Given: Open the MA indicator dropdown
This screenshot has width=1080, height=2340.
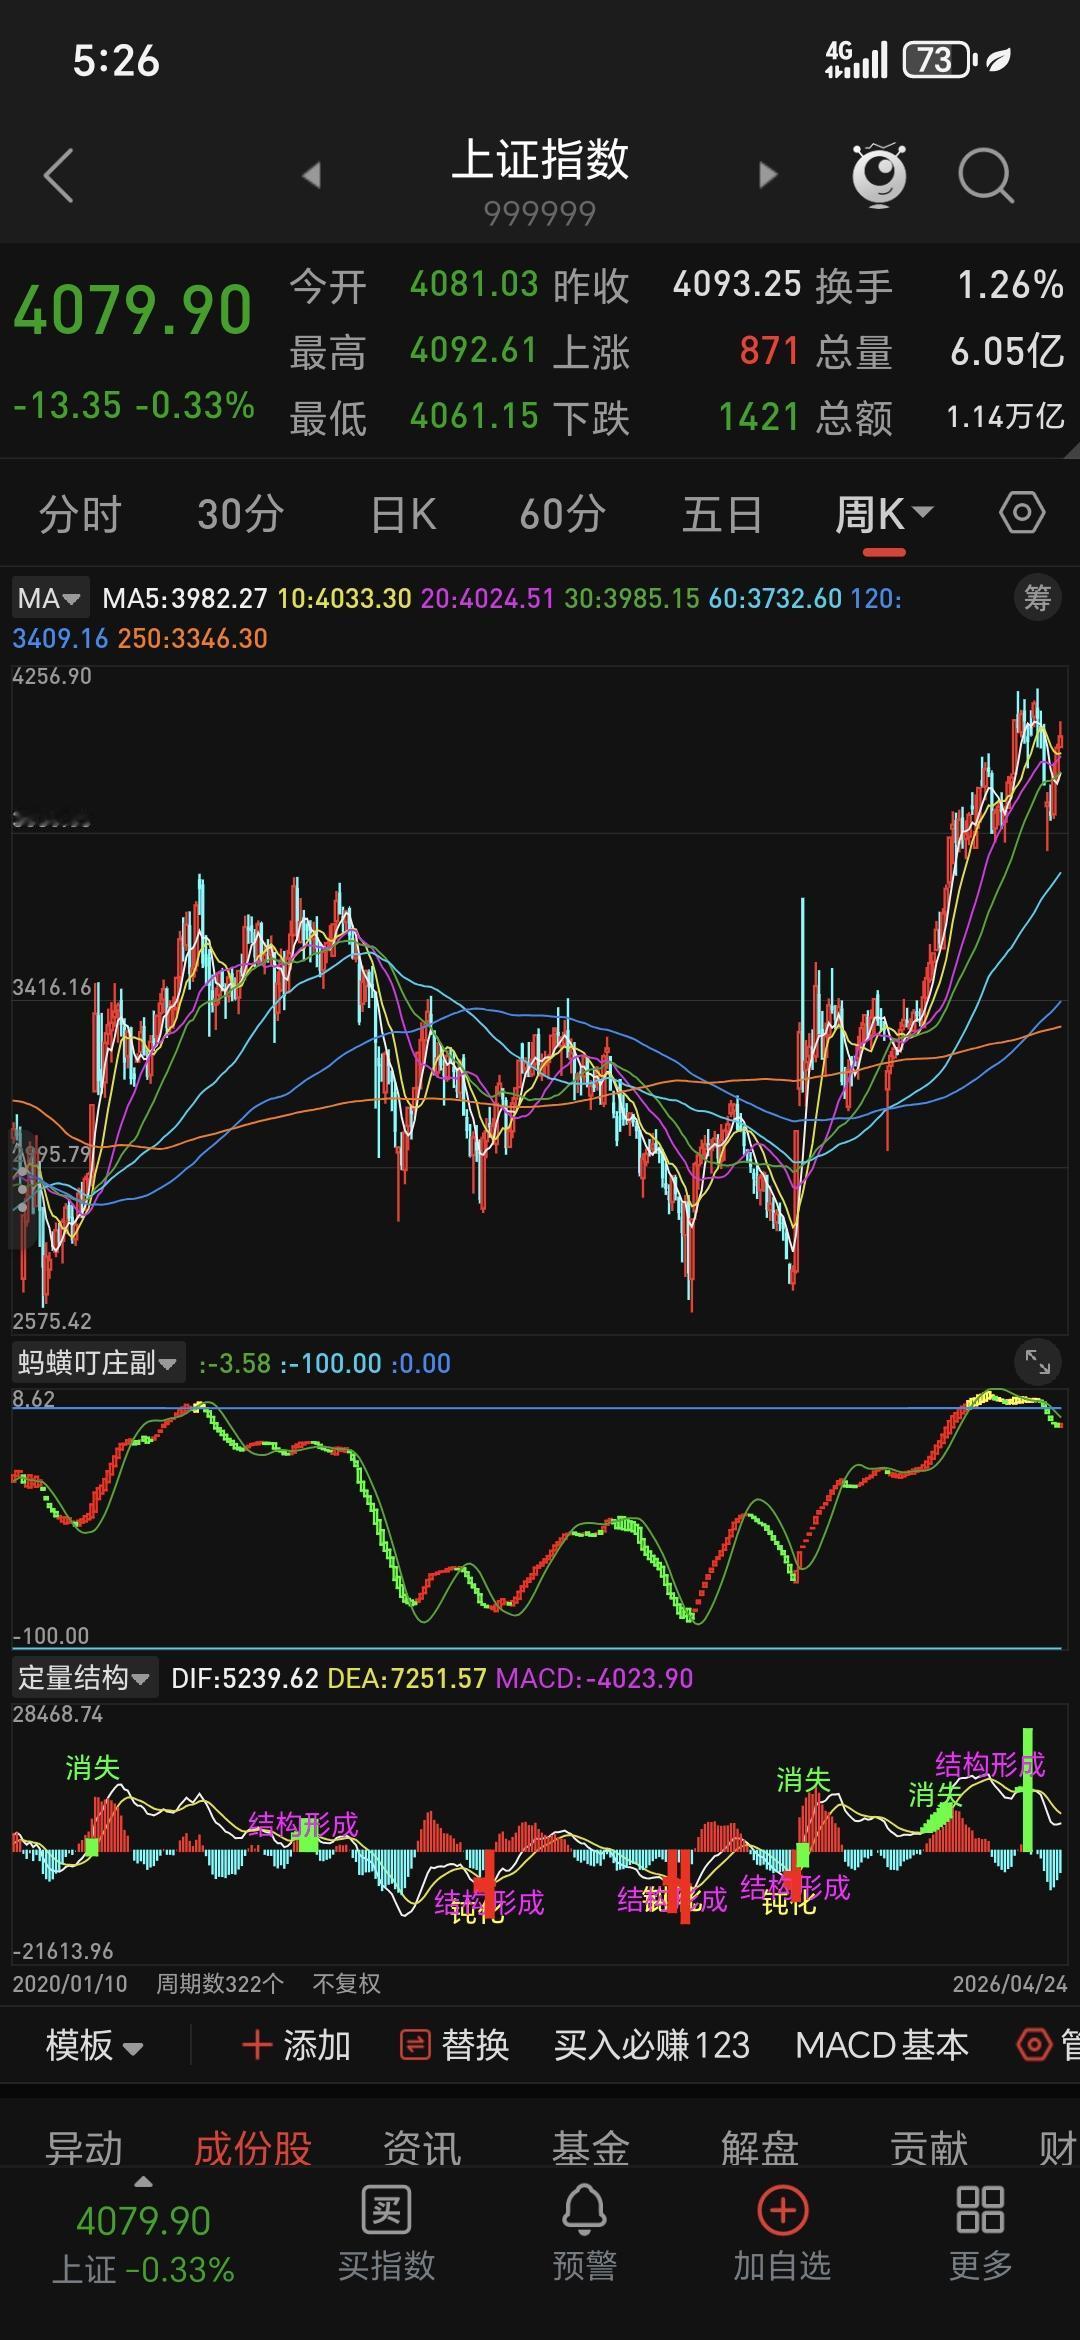Looking at the screenshot, I should click(49, 598).
